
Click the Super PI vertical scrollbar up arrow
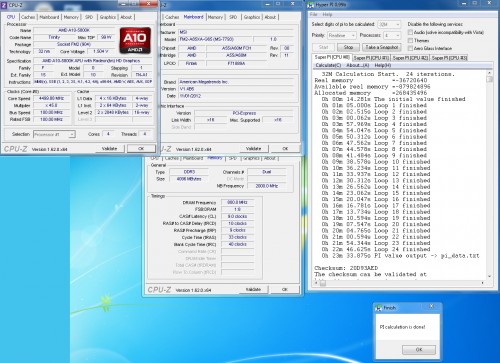pos(489,73)
